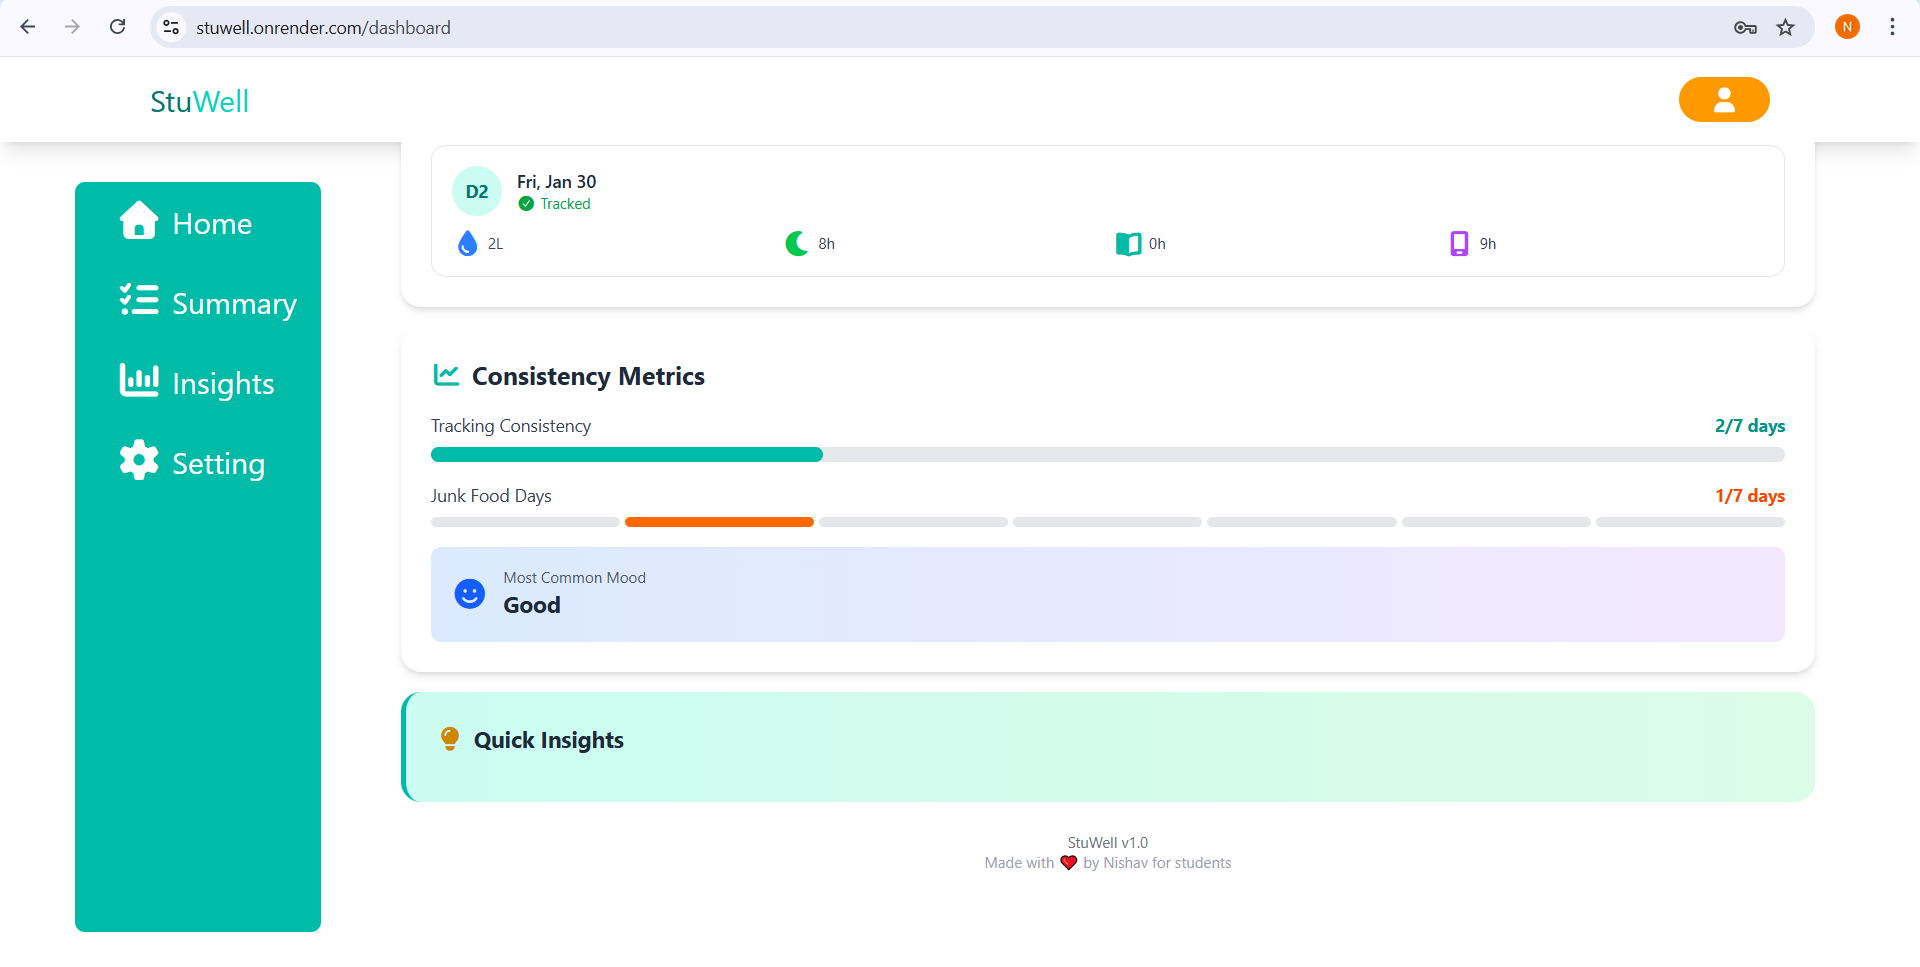Screen dimensions: 1920x967
Task: Click the Tracking Consistency progress bar
Action: (x=1108, y=455)
